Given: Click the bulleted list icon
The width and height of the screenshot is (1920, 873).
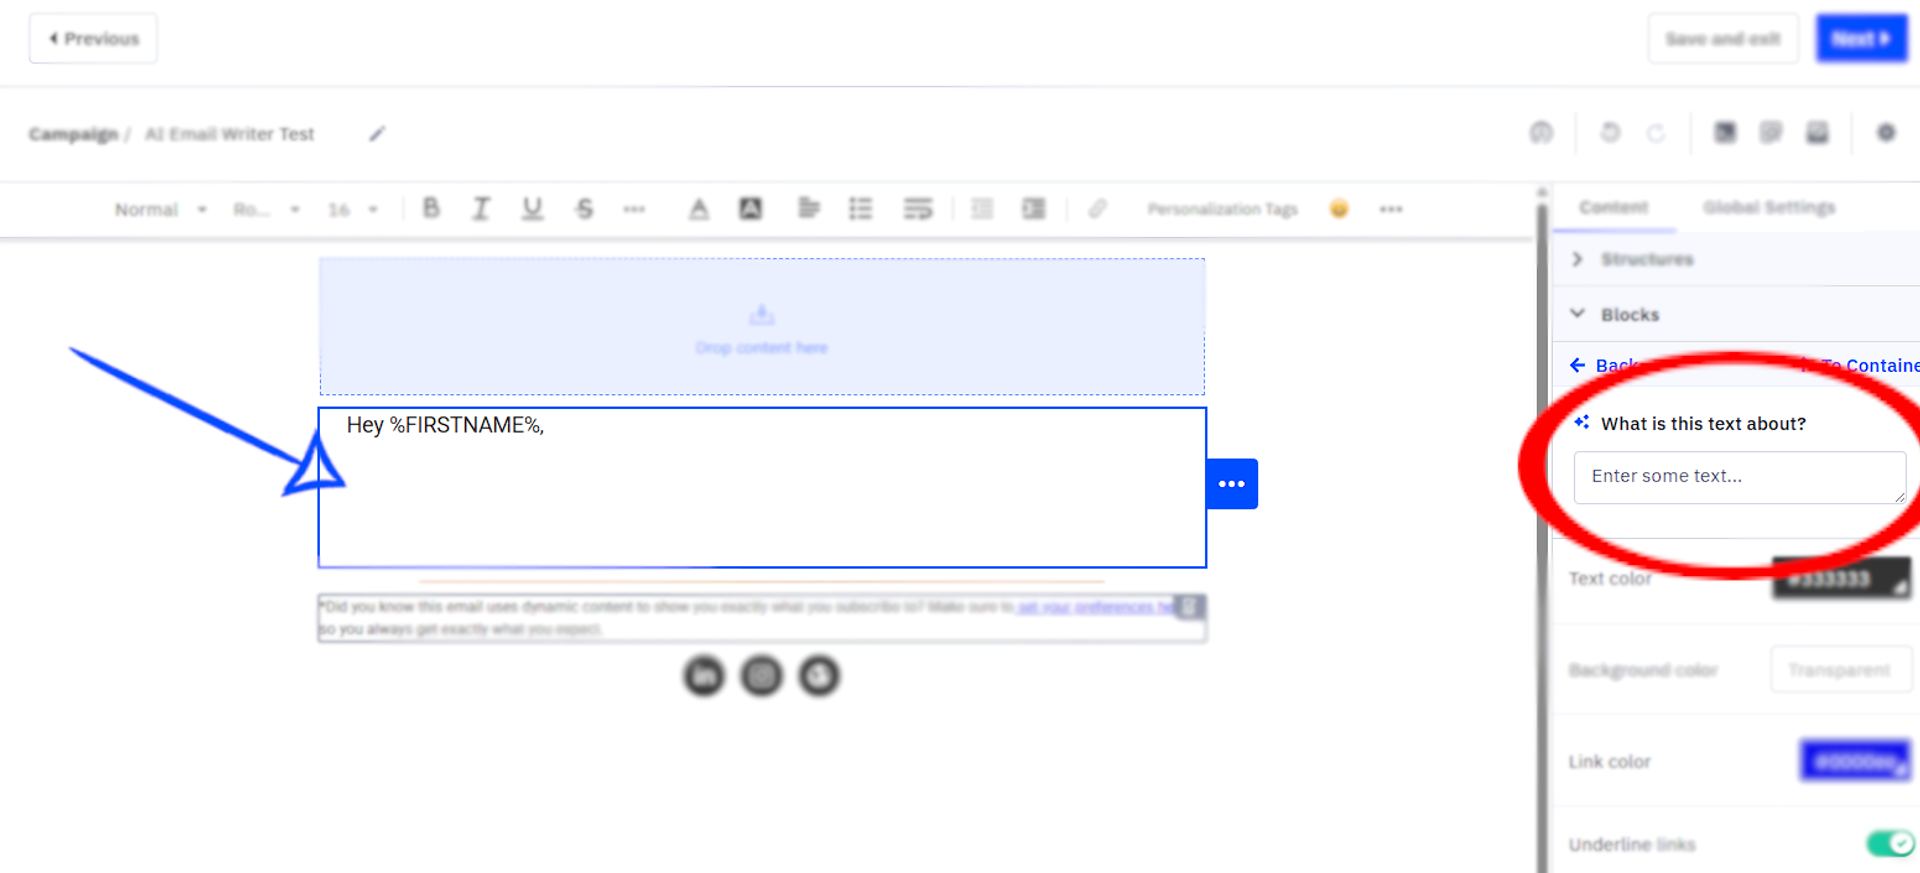Looking at the screenshot, I should point(860,208).
